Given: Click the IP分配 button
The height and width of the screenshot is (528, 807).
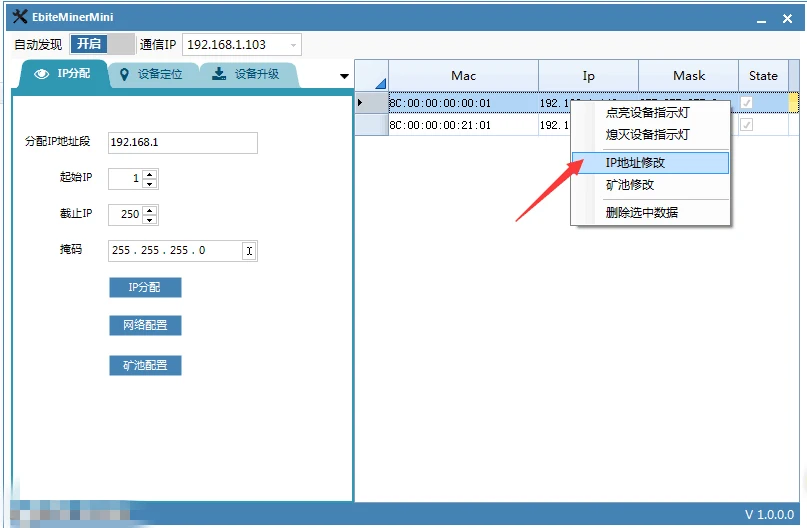Looking at the screenshot, I should (x=145, y=287).
